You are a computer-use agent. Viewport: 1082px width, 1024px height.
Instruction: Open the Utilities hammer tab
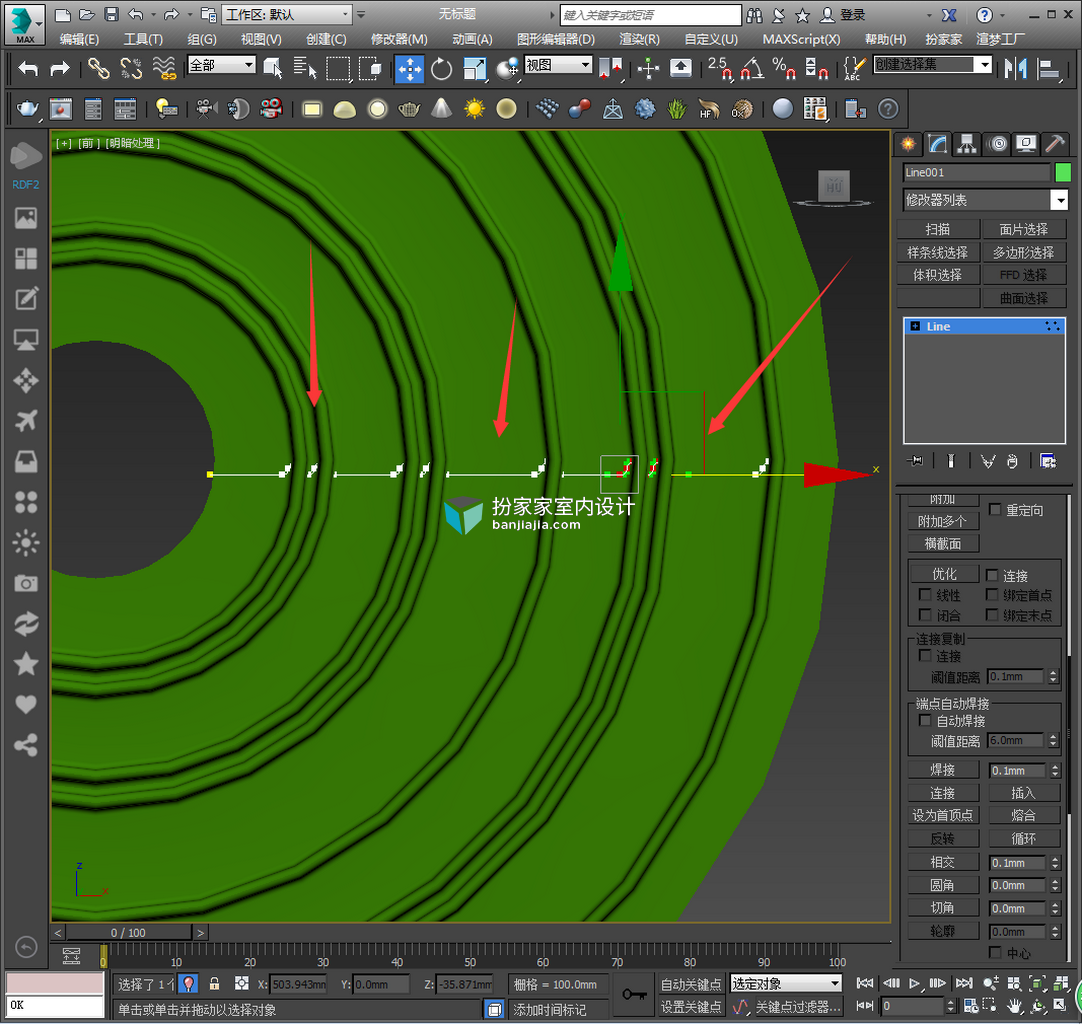coord(1054,144)
